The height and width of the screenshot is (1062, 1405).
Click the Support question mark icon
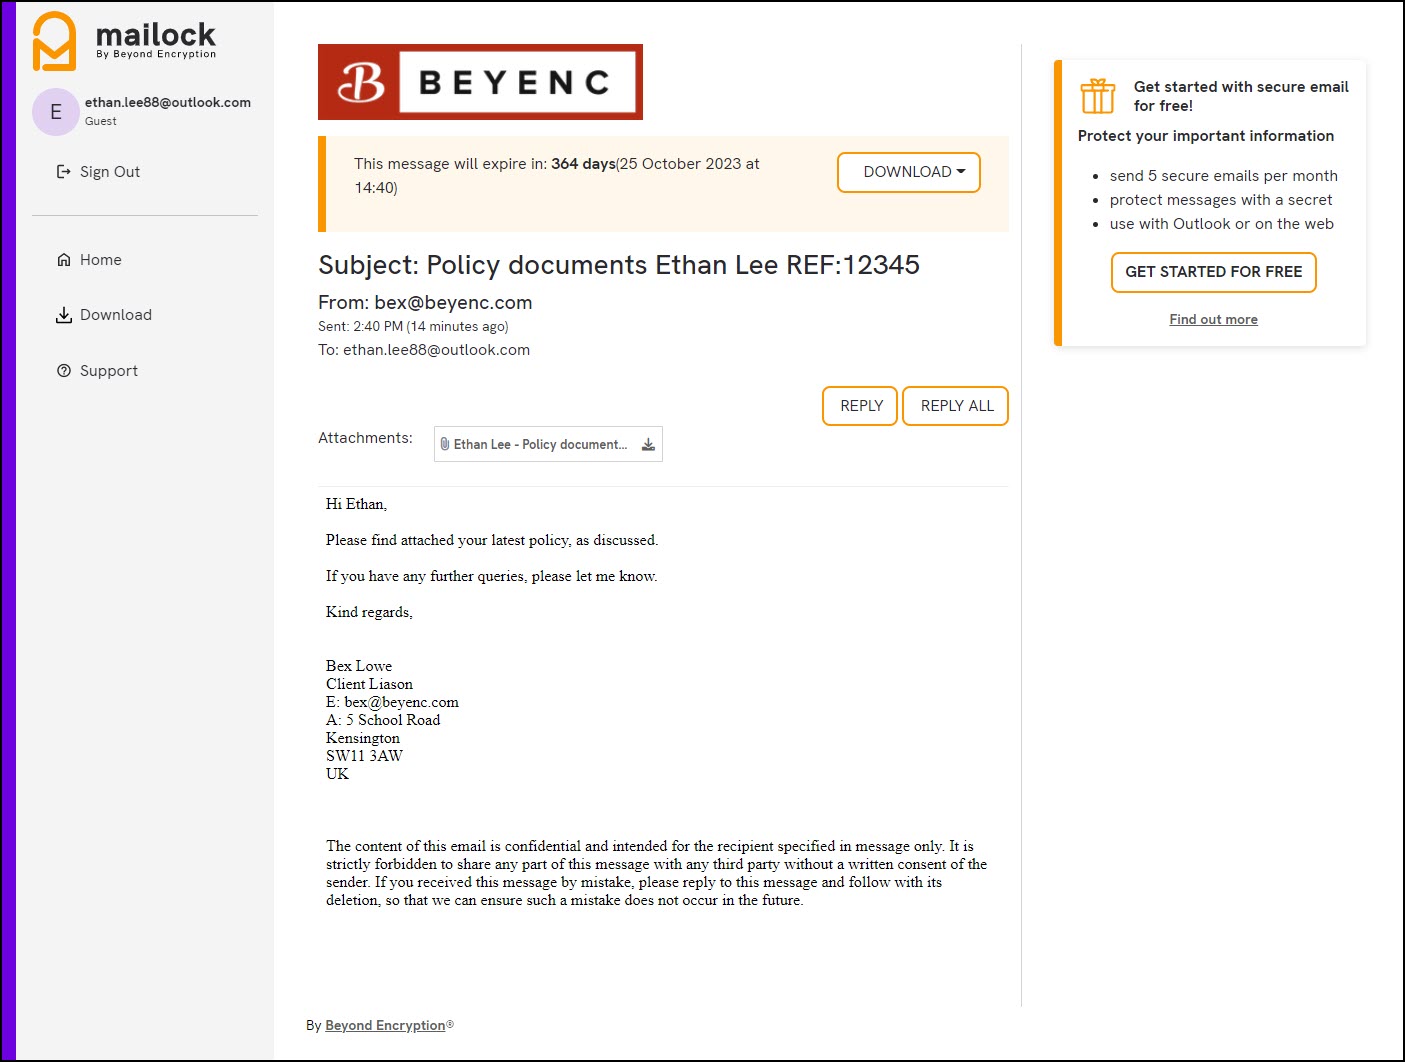[64, 371]
